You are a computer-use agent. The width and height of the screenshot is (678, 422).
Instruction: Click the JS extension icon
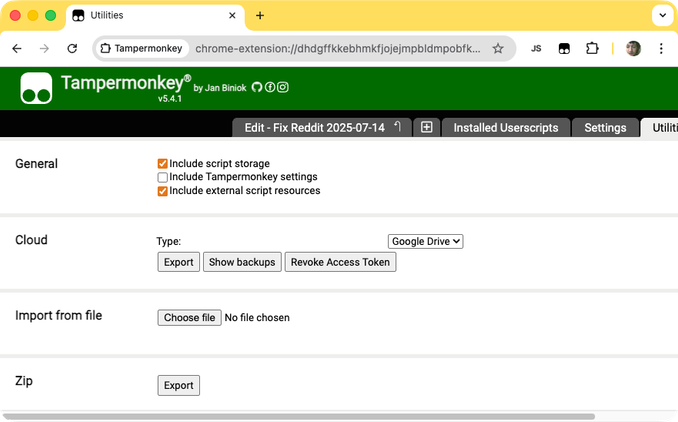point(536,48)
